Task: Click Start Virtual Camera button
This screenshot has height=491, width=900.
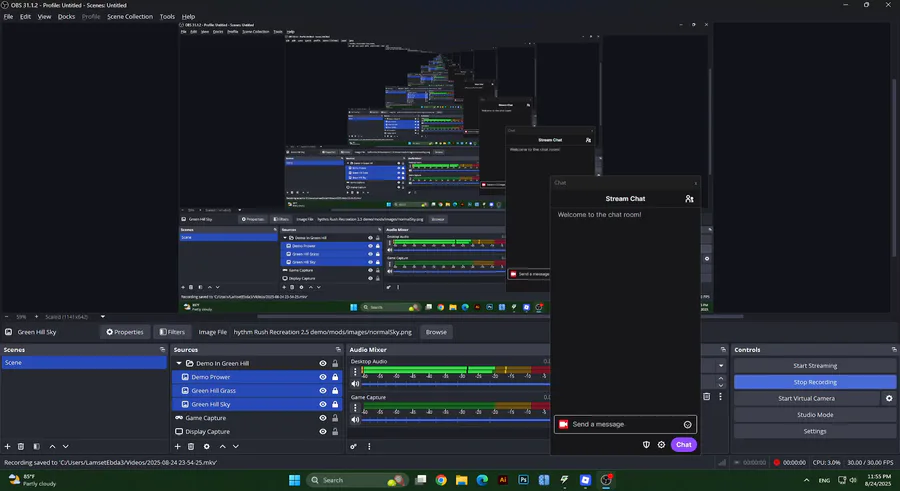Action: click(806, 399)
